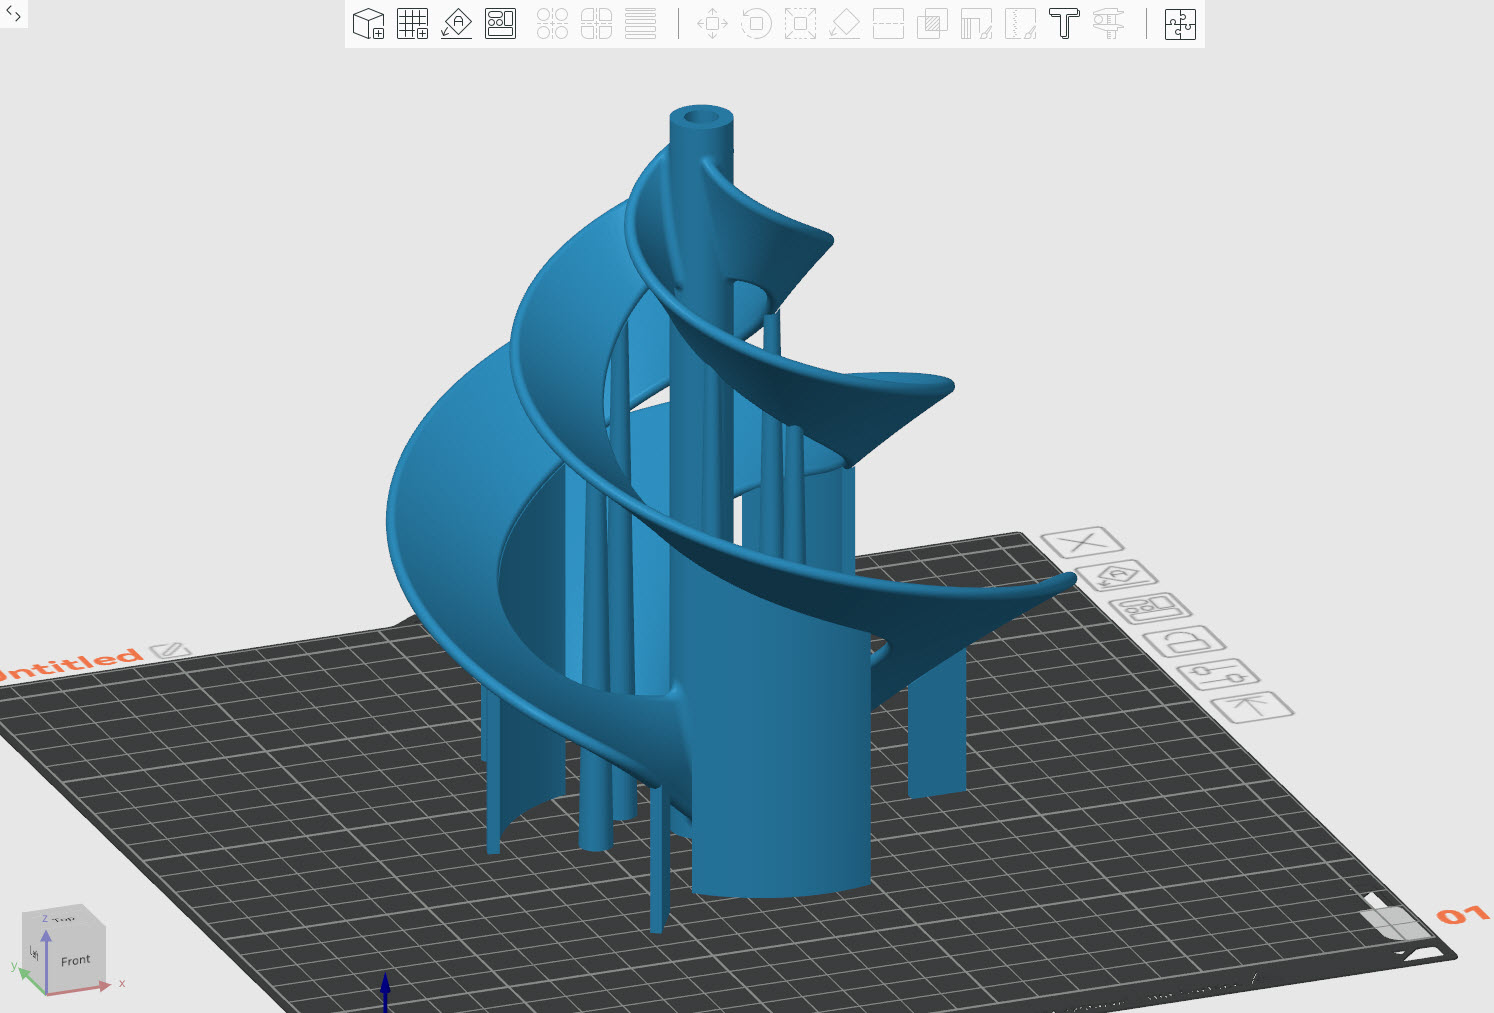The height and width of the screenshot is (1013, 1494).
Task: Click Auto orient in the top toolbar
Action: [456, 23]
